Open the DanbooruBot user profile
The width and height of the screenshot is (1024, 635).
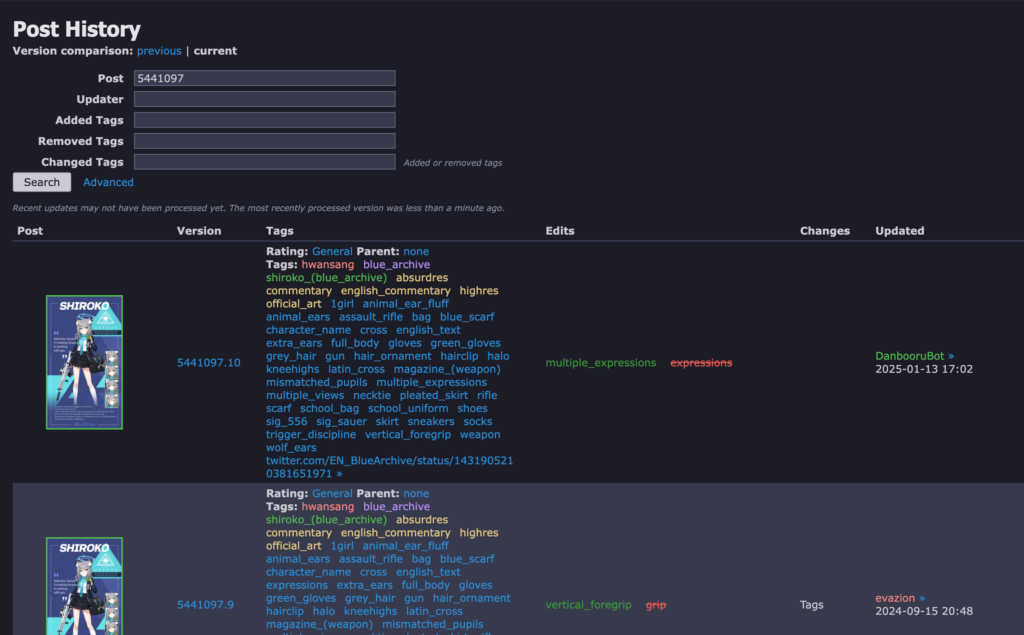pyautogui.click(x=909, y=356)
